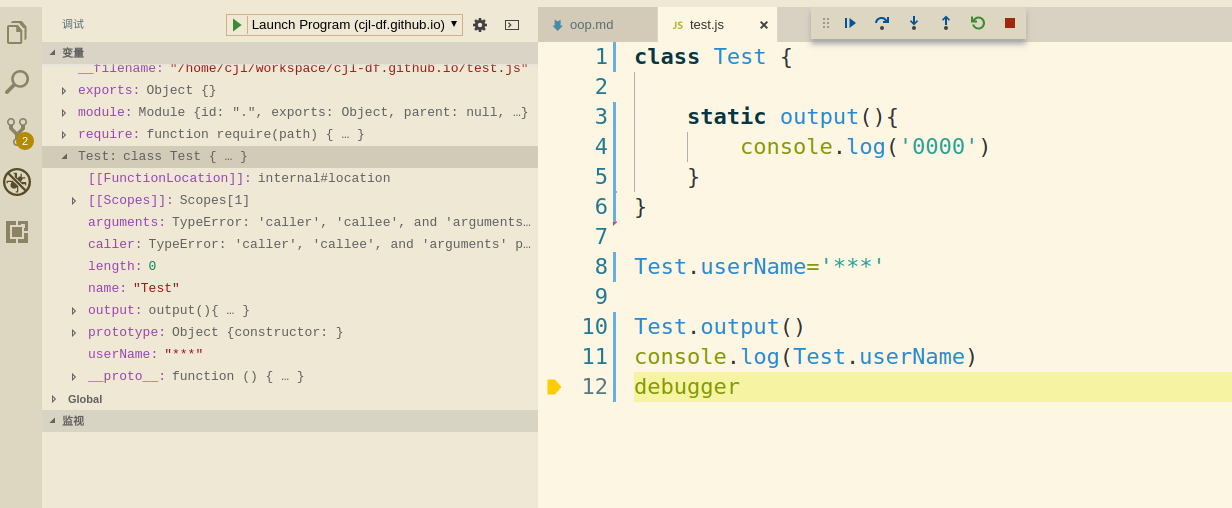Click Continue in the debug toolbar

[850, 23]
